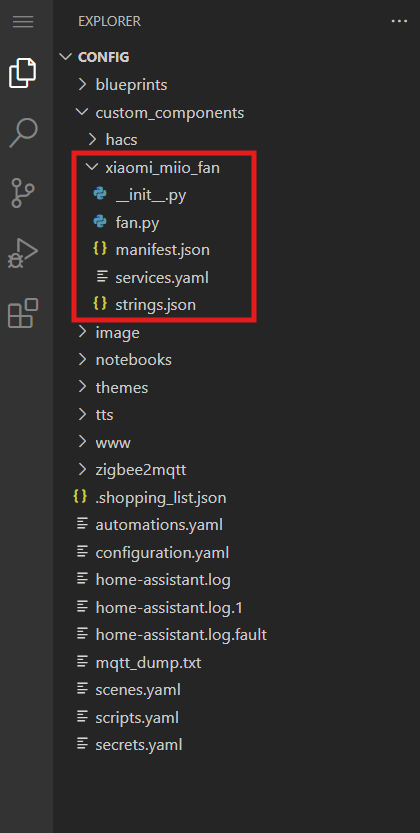Open the home-assistant.log.fault file

click(x=181, y=634)
